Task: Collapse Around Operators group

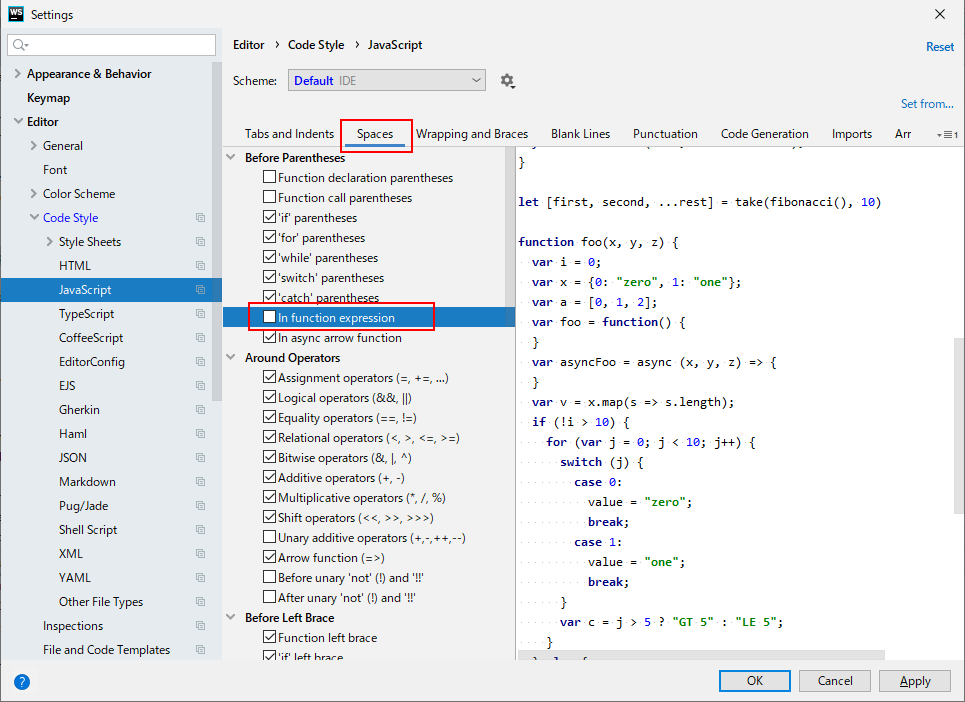Action: pyautogui.click(x=231, y=357)
